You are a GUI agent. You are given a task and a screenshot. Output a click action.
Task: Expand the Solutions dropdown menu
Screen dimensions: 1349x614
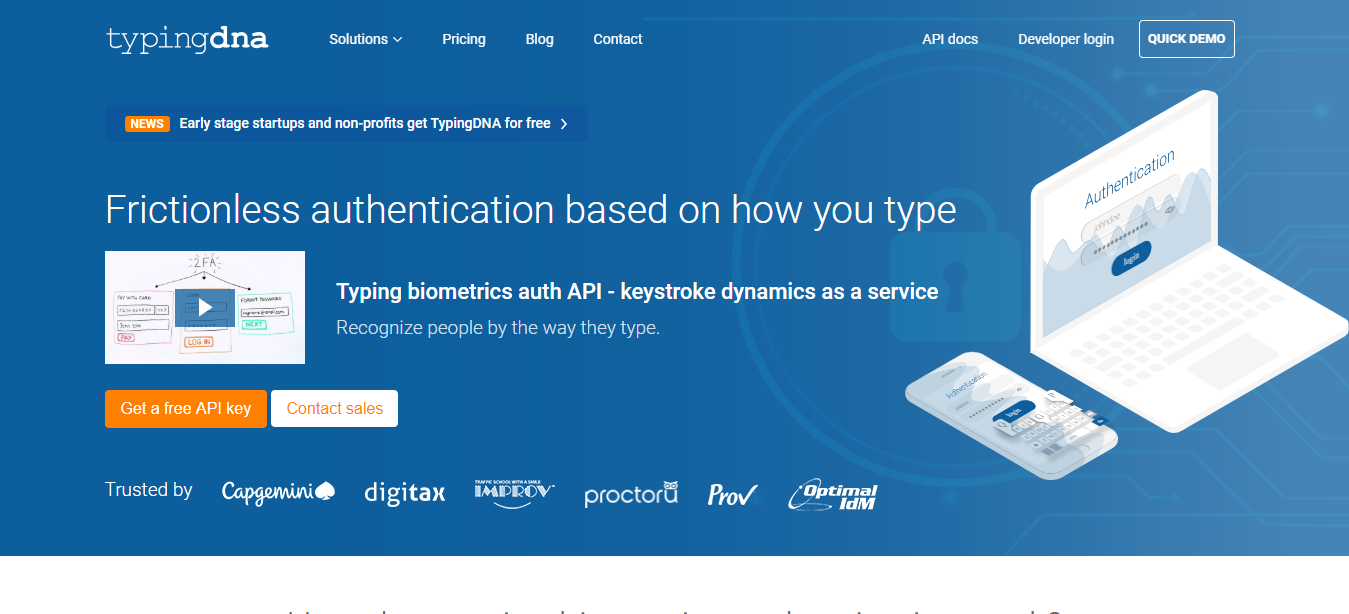click(x=365, y=39)
